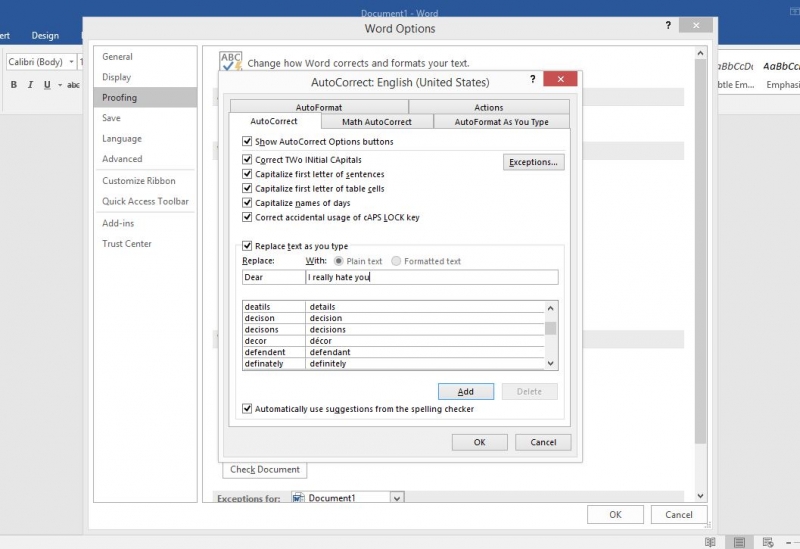This screenshot has height=549, width=800.
Task: Click the With text field containing the replacement
Action: point(431,277)
